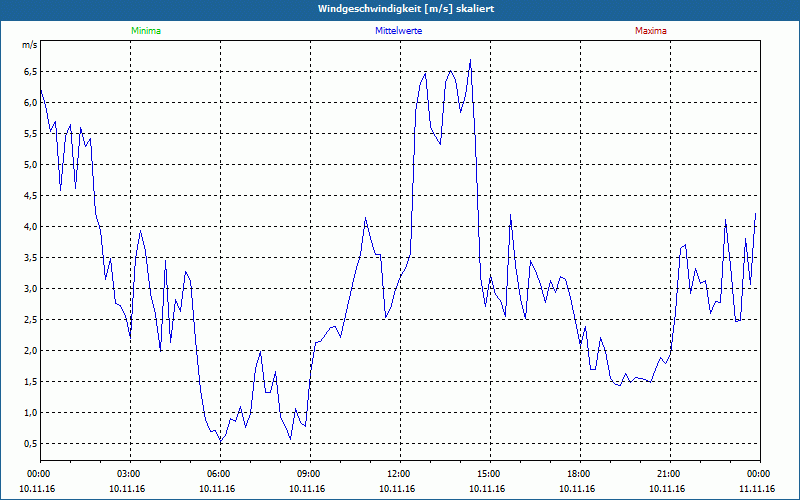
Task: Click the 10.11.16 date under 12:00
Action: tap(397, 489)
